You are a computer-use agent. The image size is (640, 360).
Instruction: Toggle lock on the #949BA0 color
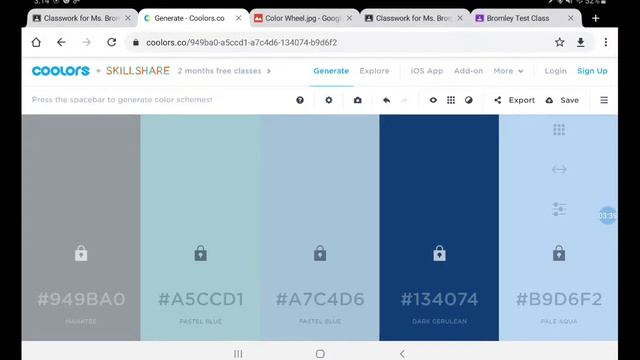[81, 253]
